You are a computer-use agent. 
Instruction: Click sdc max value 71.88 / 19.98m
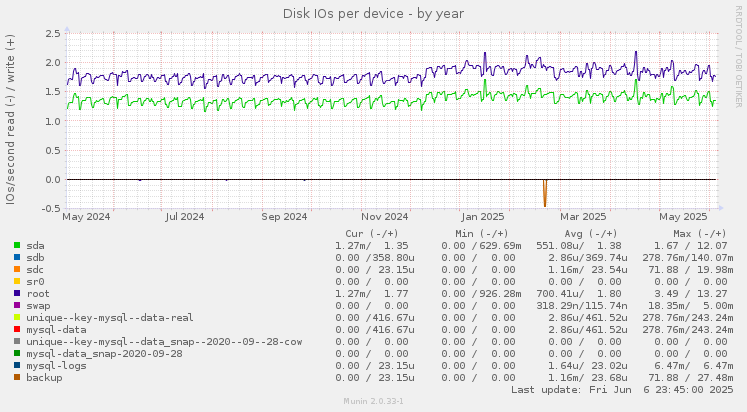(691, 270)
